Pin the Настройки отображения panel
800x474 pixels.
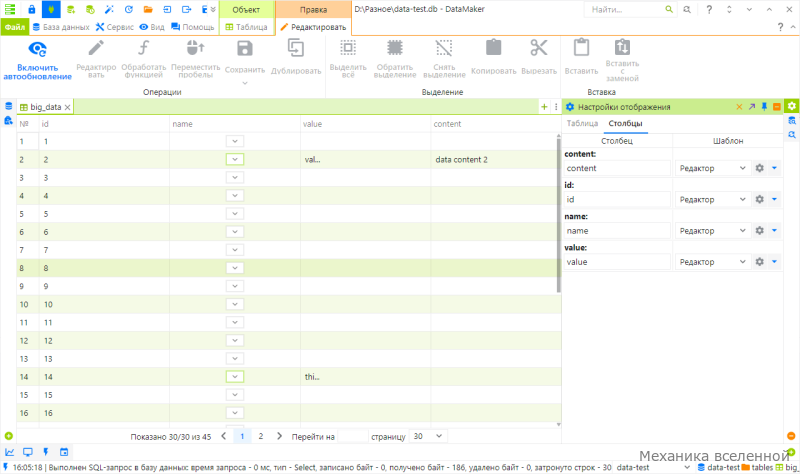[x=764, y=107]
